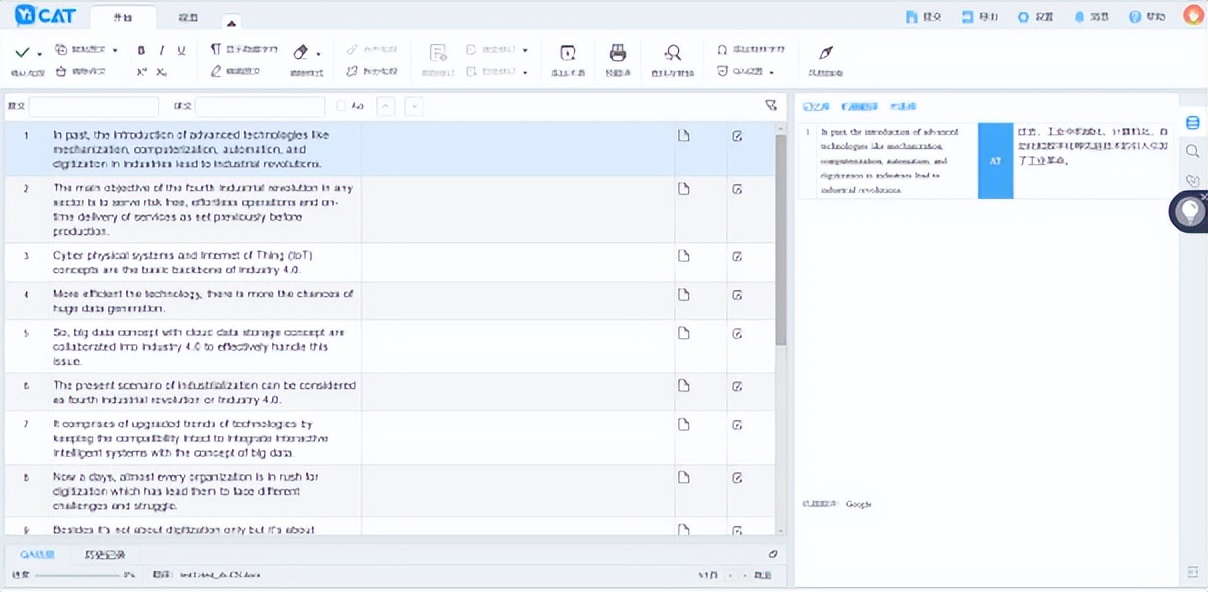Click the document icon in segment 1 row
The image size is (1208, 592).
[684, 136]
